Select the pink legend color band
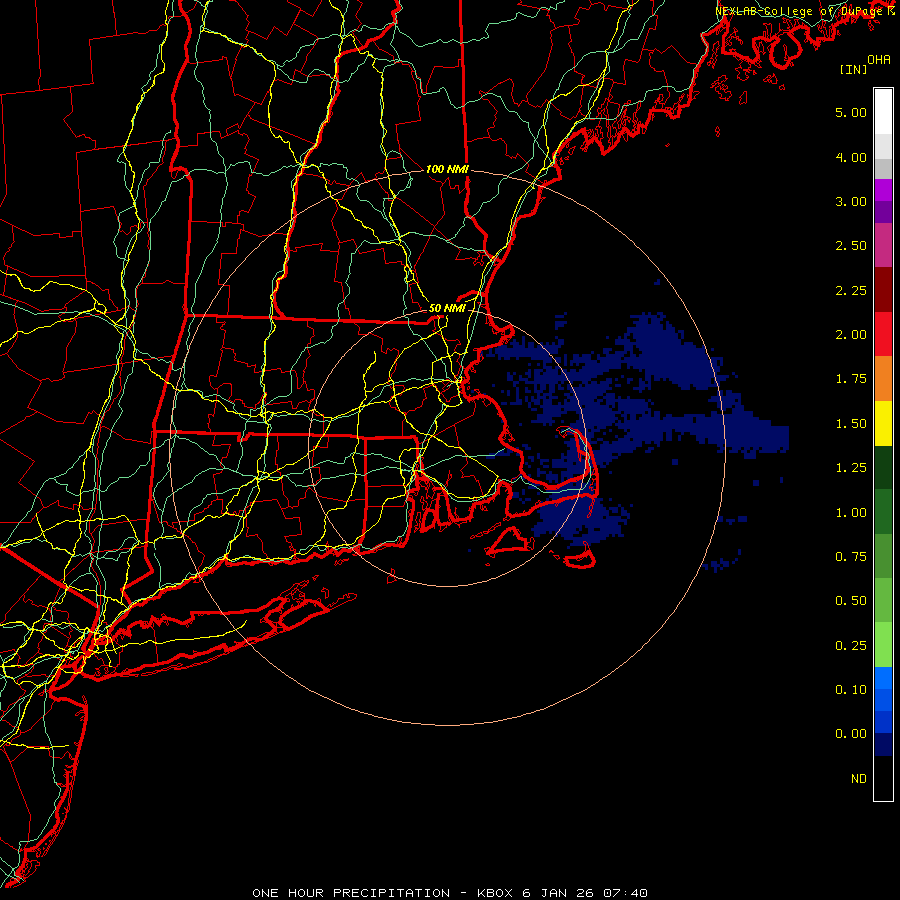 pos(883,245)
